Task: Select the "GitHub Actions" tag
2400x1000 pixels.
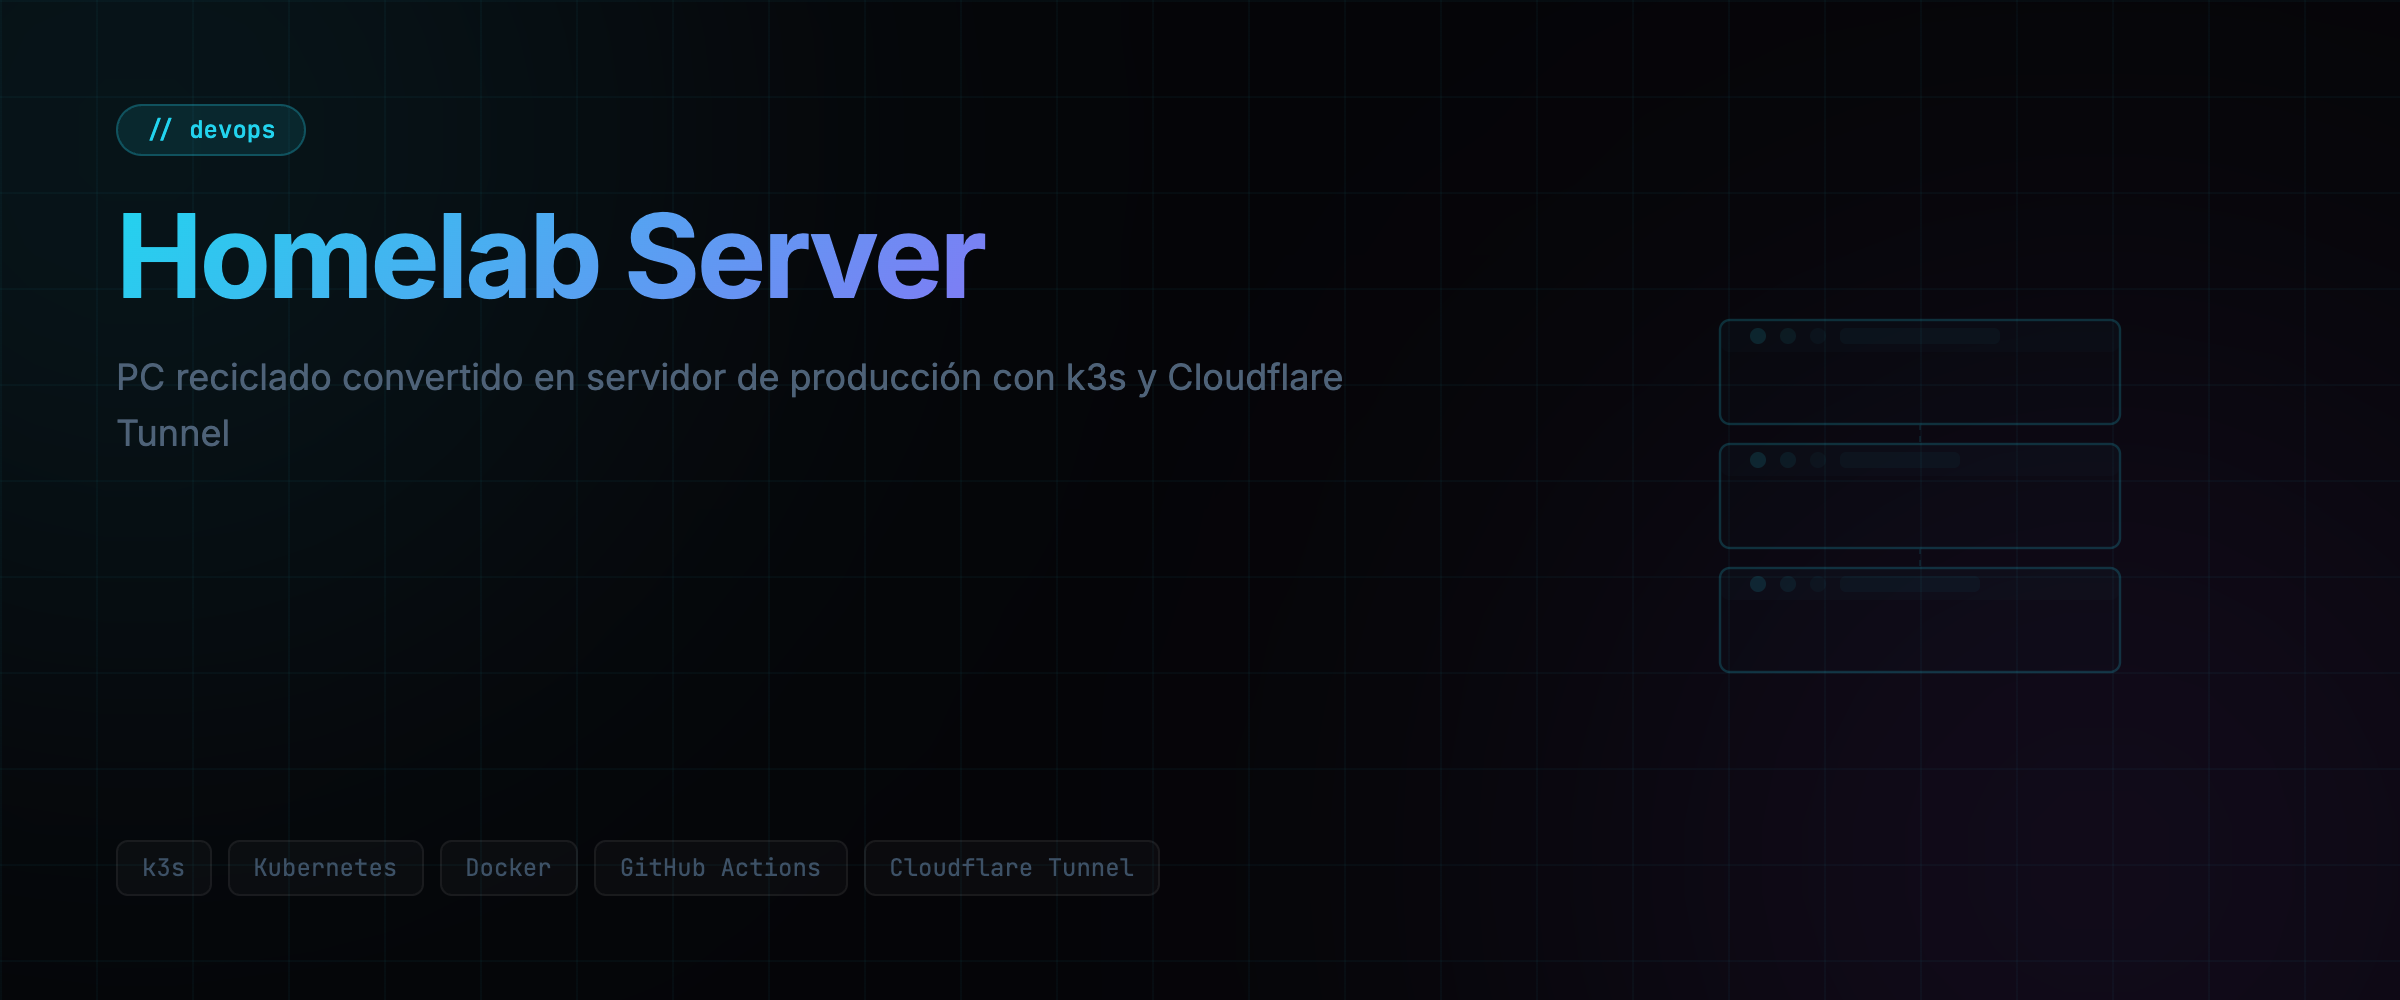Action: pyautogui.click(x=720, y=868)
